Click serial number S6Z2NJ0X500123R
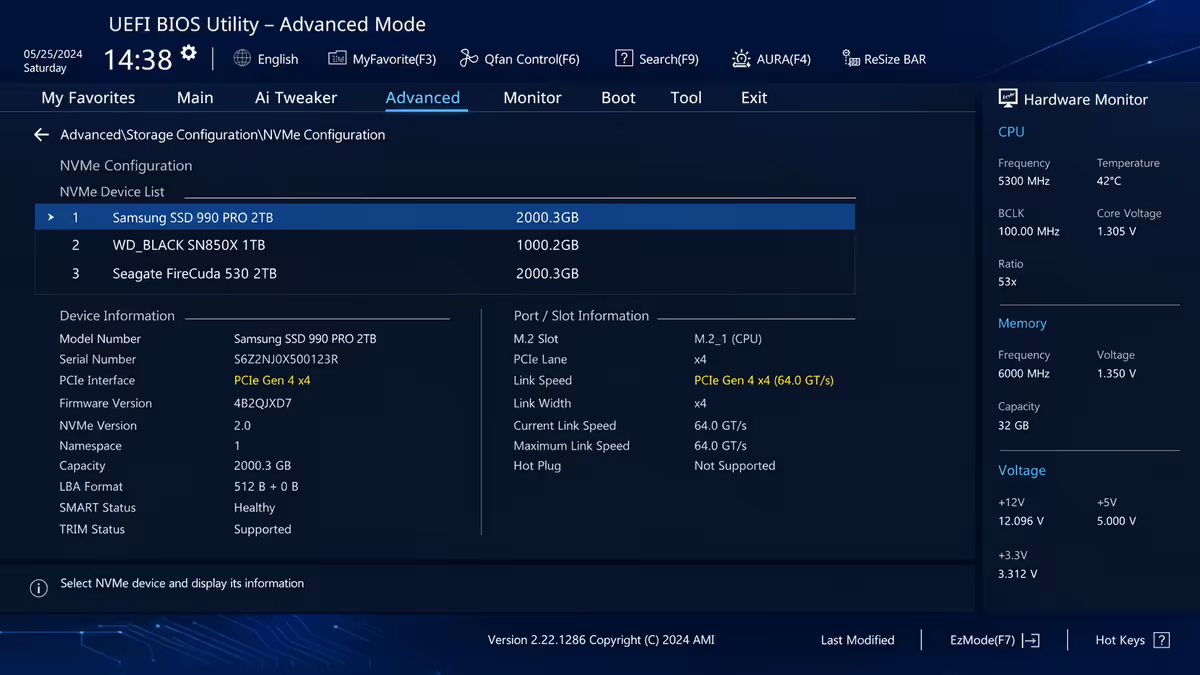 pos(286,359)
